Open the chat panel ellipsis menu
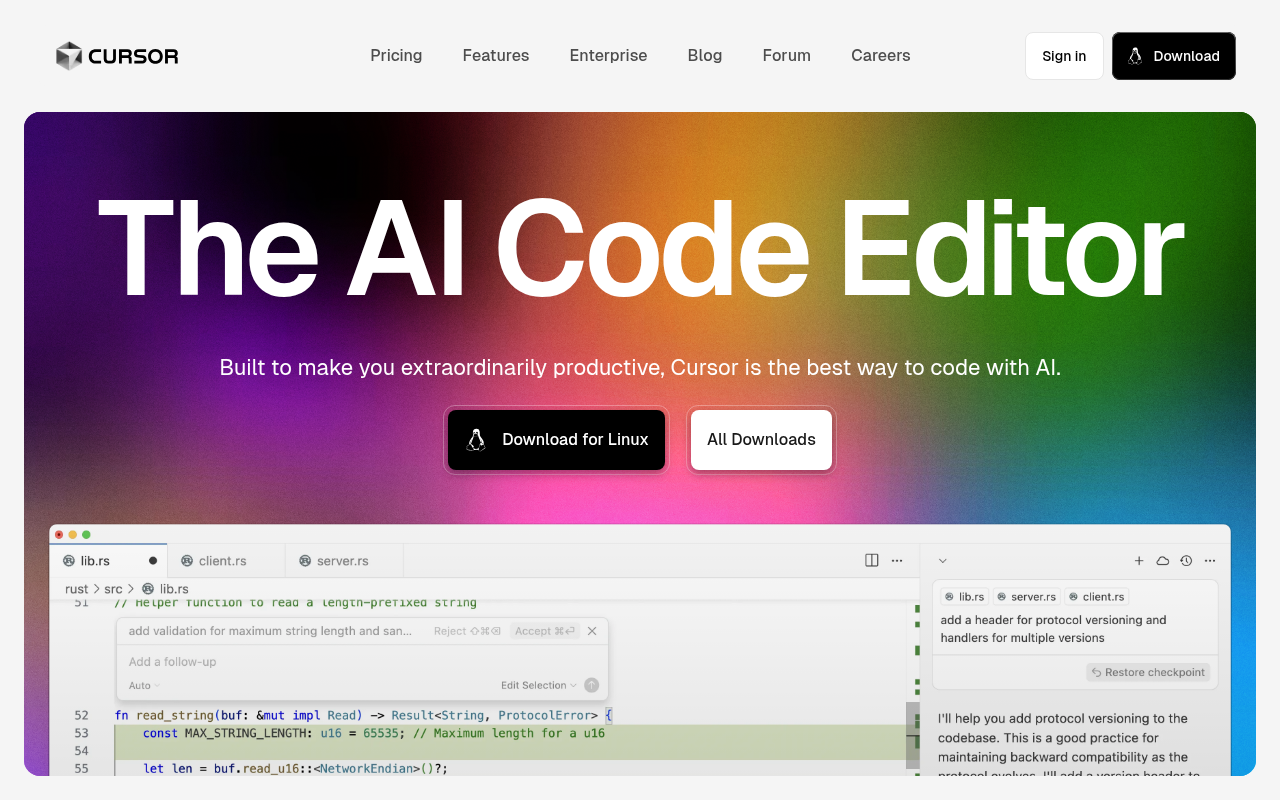 click(1210, 561)
